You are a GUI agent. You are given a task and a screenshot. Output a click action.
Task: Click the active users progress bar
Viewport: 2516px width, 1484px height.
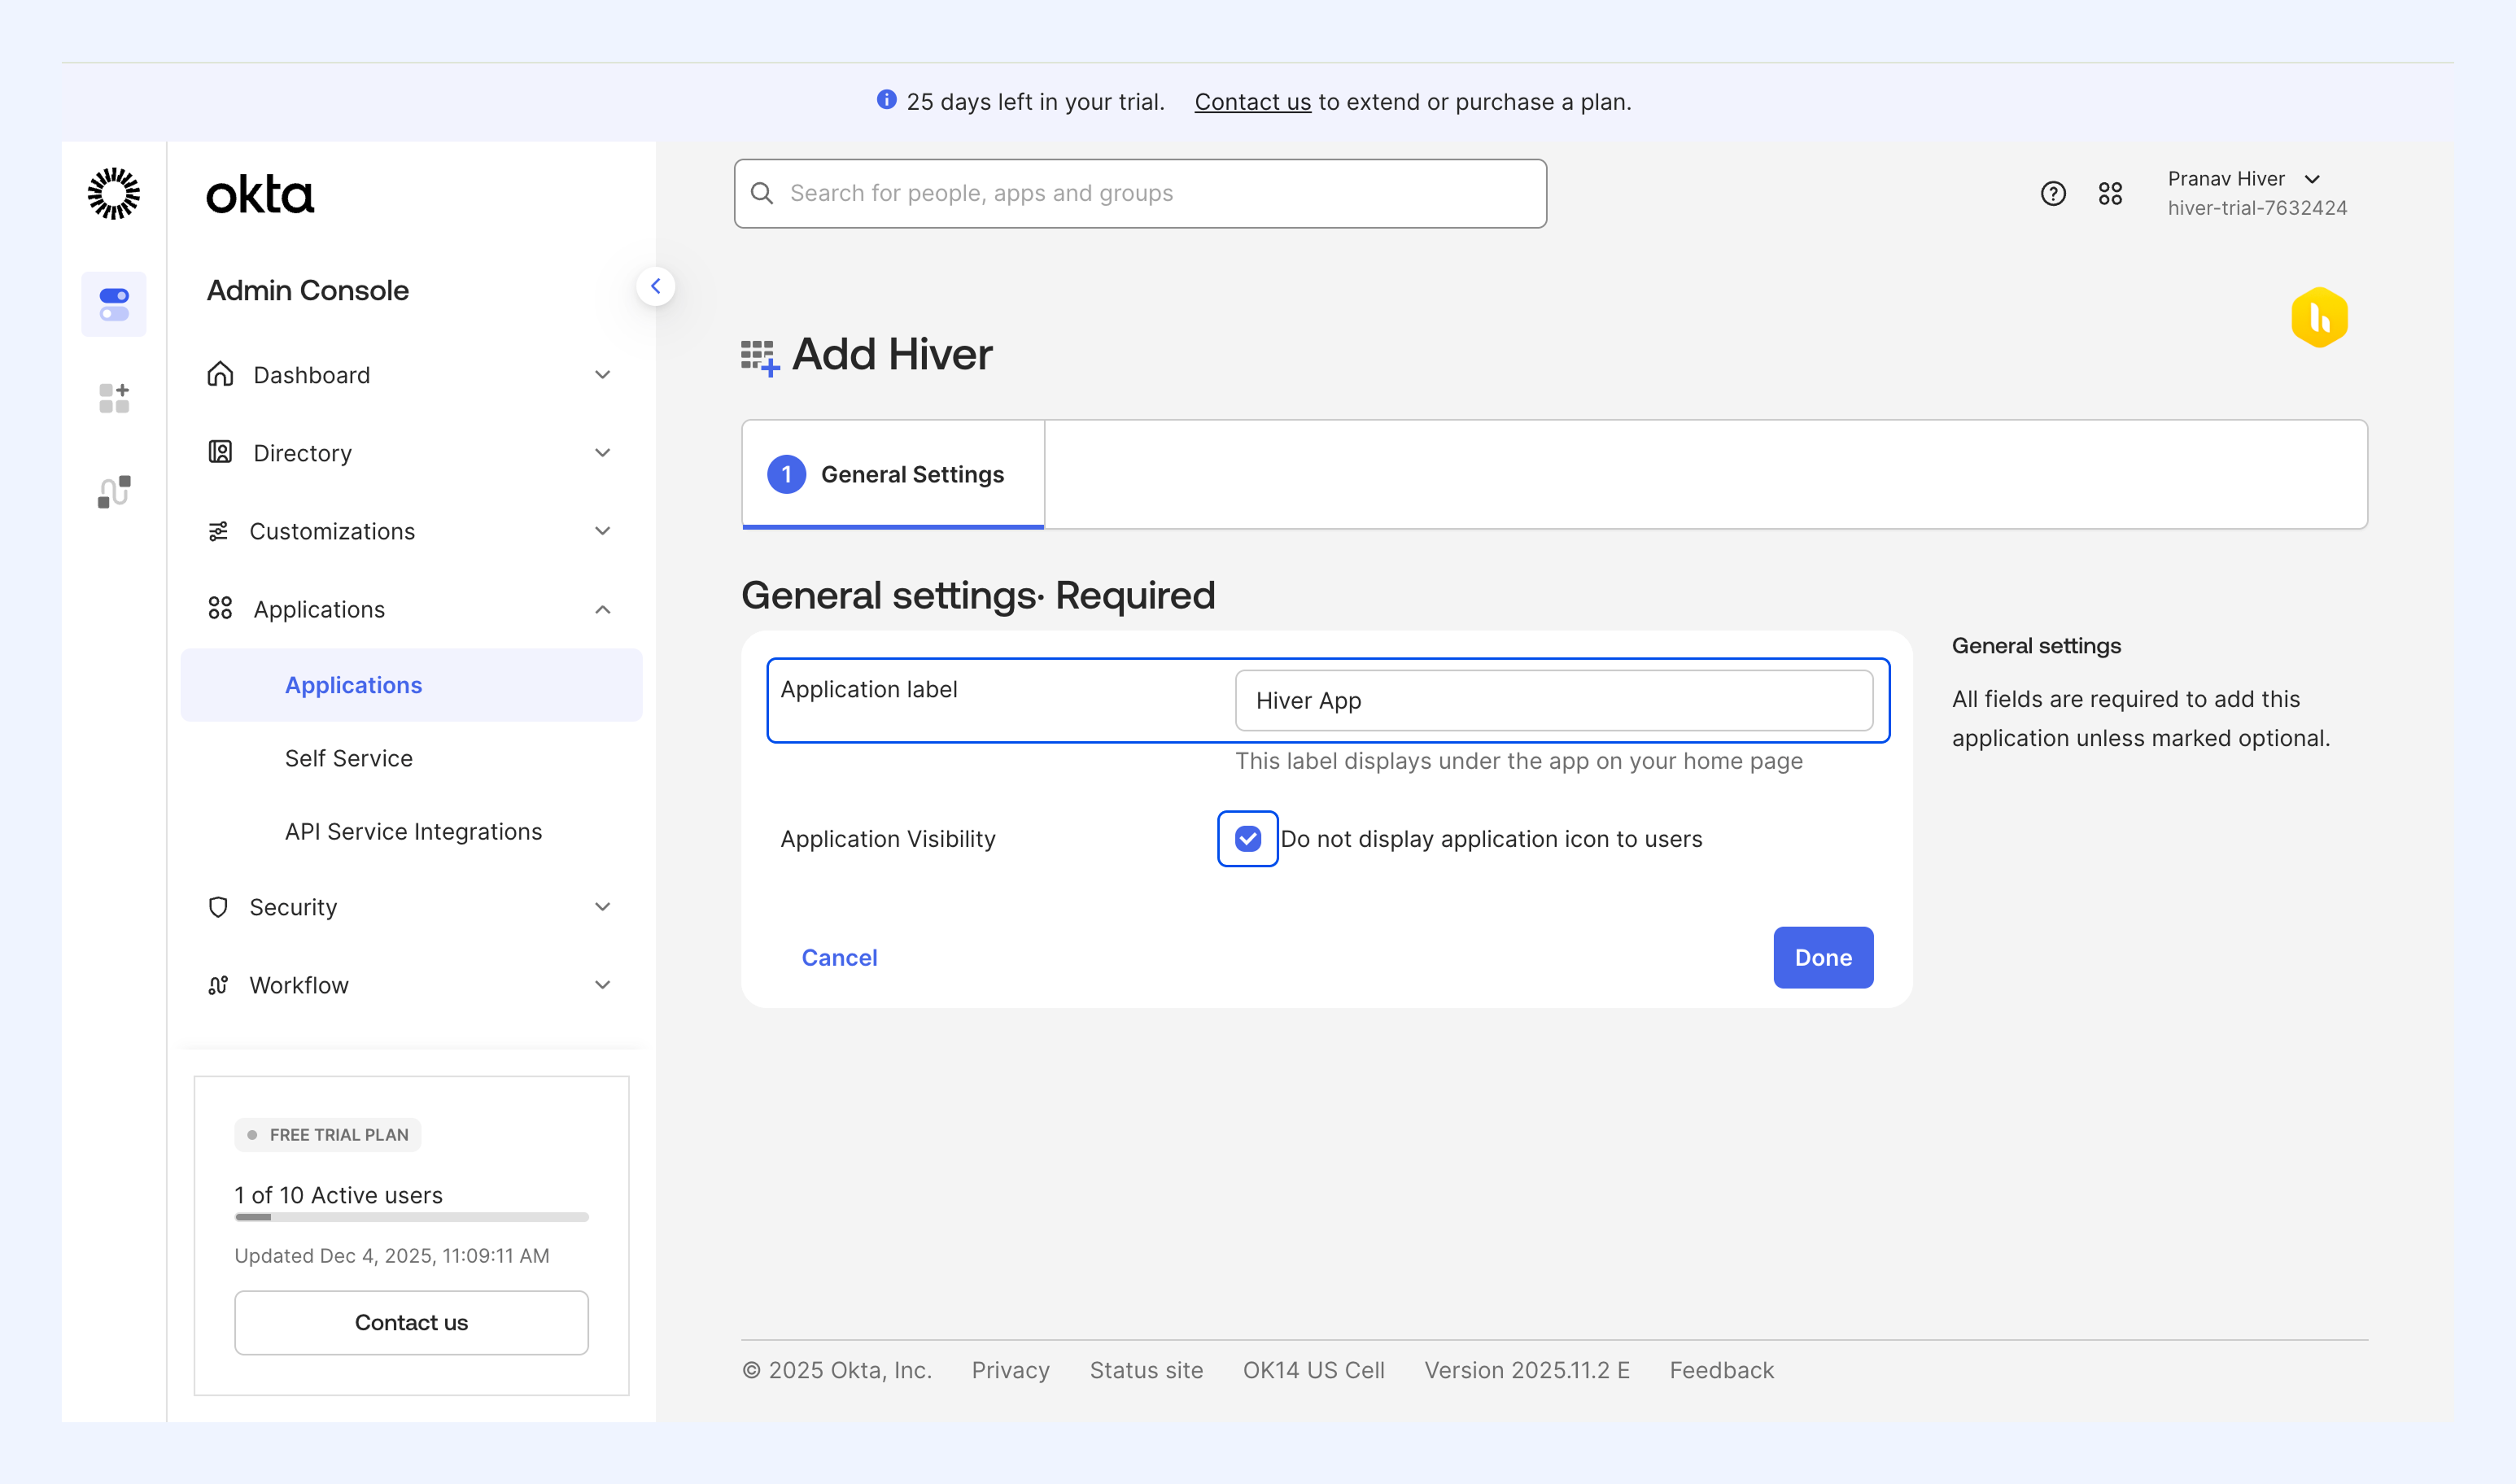point(411,1217)
